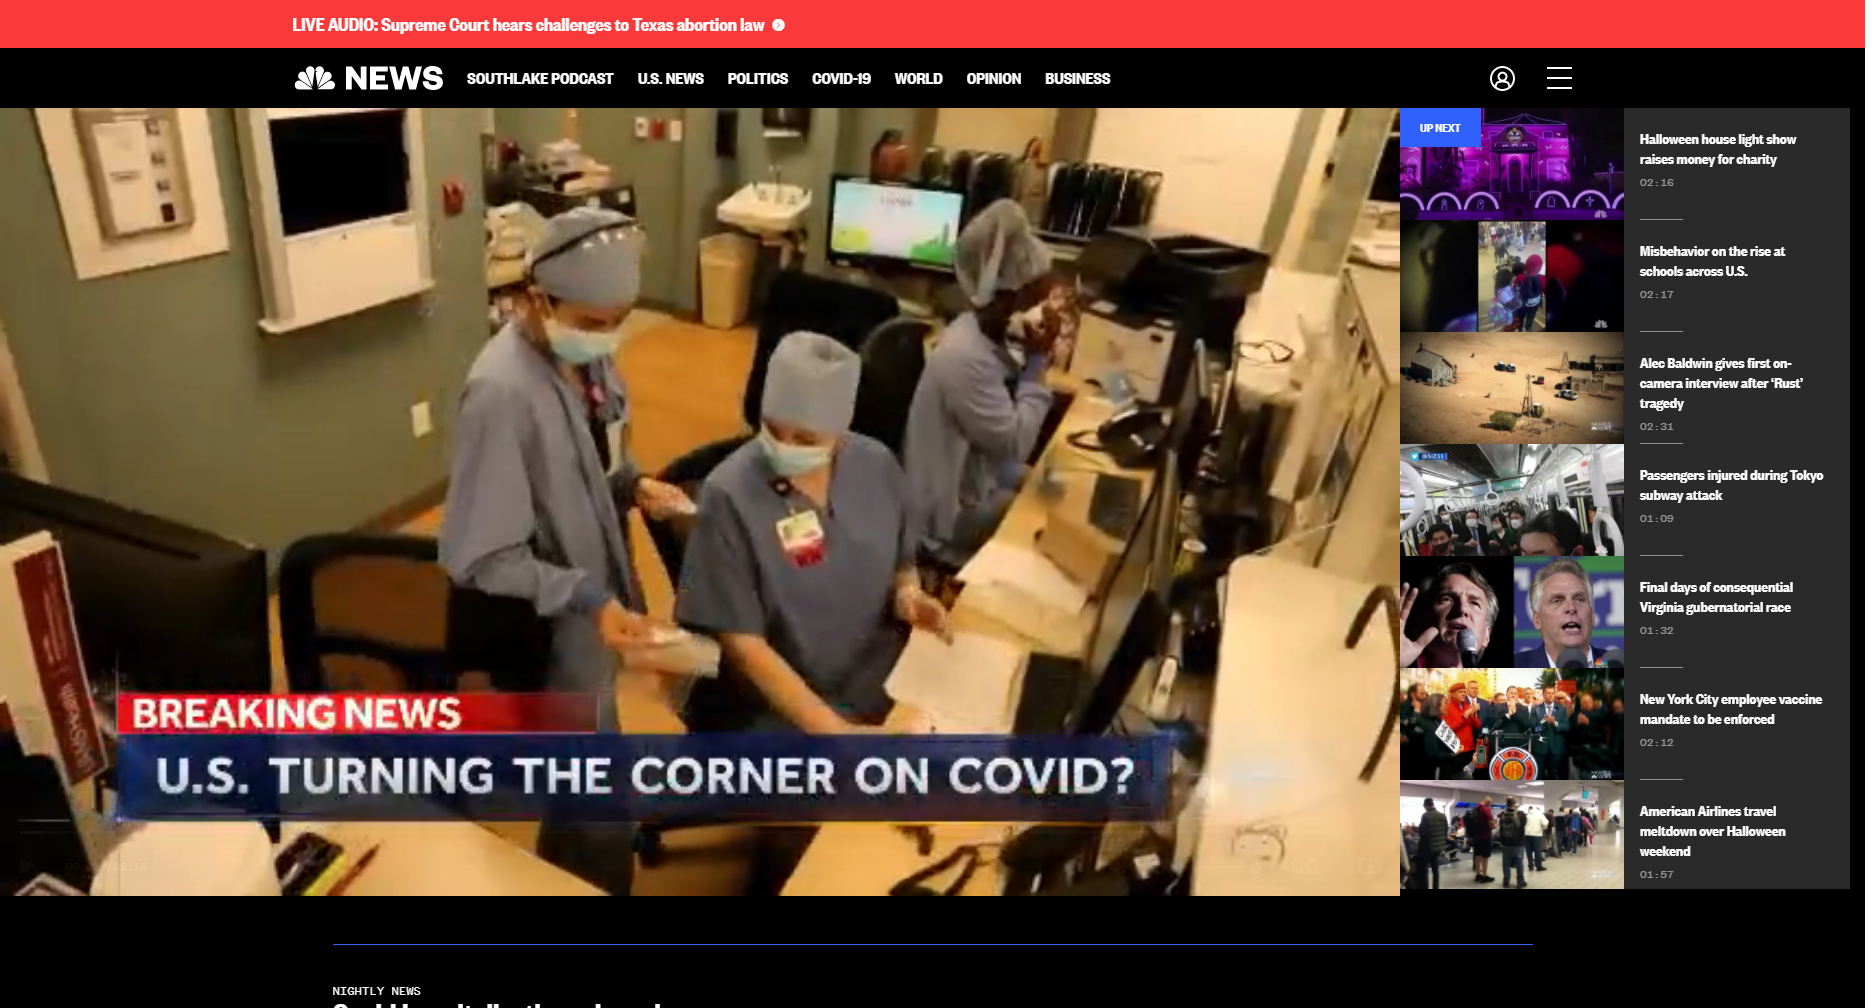This screenshot has width=1873, height=1008.
Task: Open the account profile icon
Action: (x=1502, y=78)
